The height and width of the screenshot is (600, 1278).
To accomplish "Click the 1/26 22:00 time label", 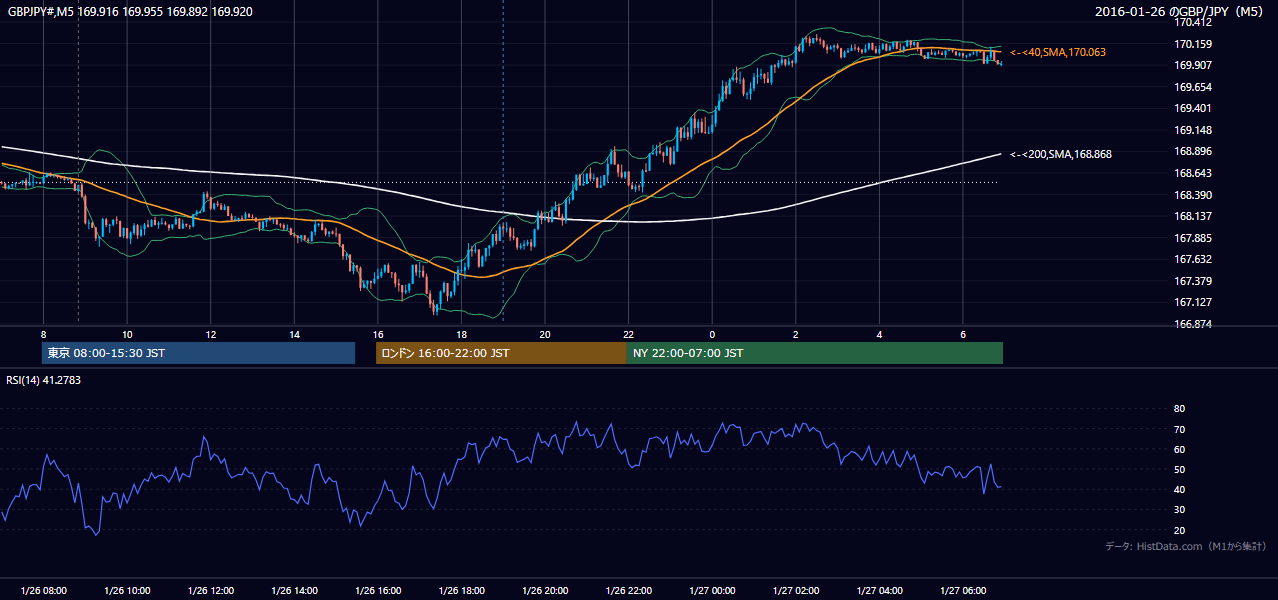I will click(x=628, y=590).
